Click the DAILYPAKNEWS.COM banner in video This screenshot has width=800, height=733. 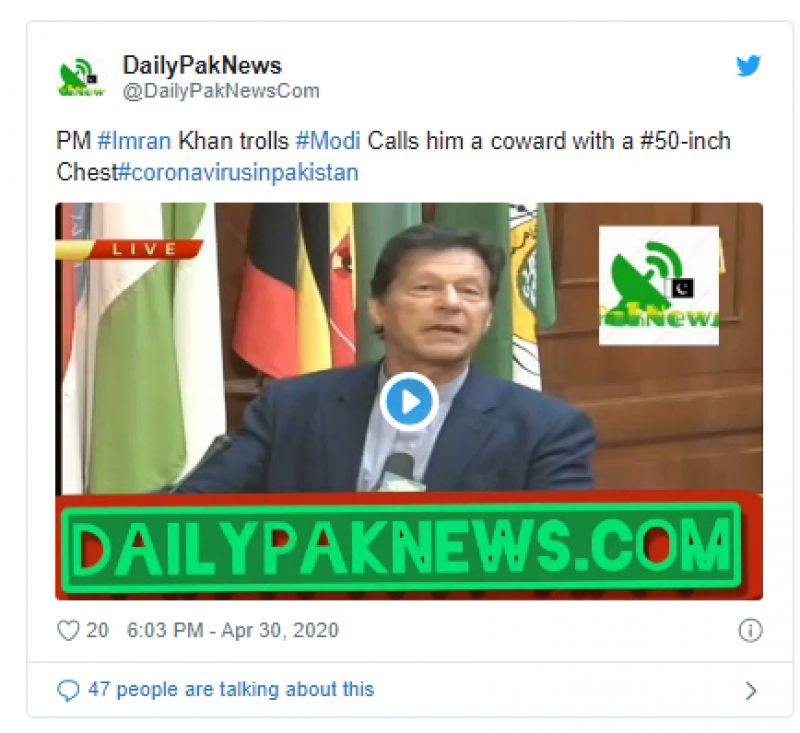(402, 547)
